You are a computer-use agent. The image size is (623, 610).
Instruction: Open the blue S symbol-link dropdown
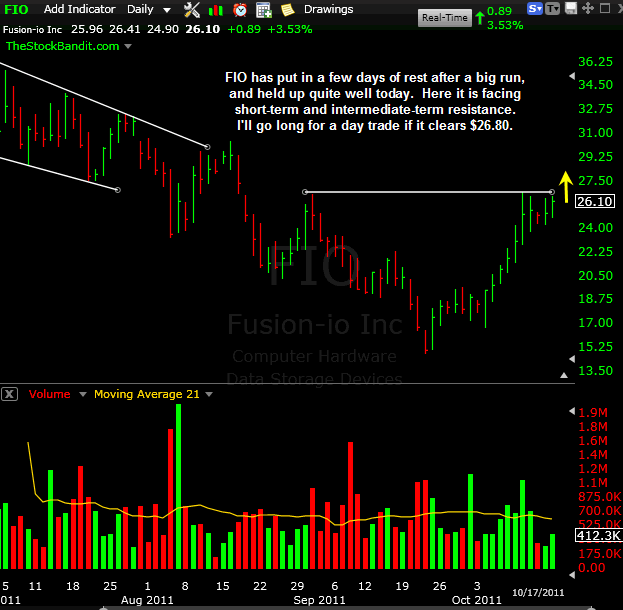[x=536, y=9]
